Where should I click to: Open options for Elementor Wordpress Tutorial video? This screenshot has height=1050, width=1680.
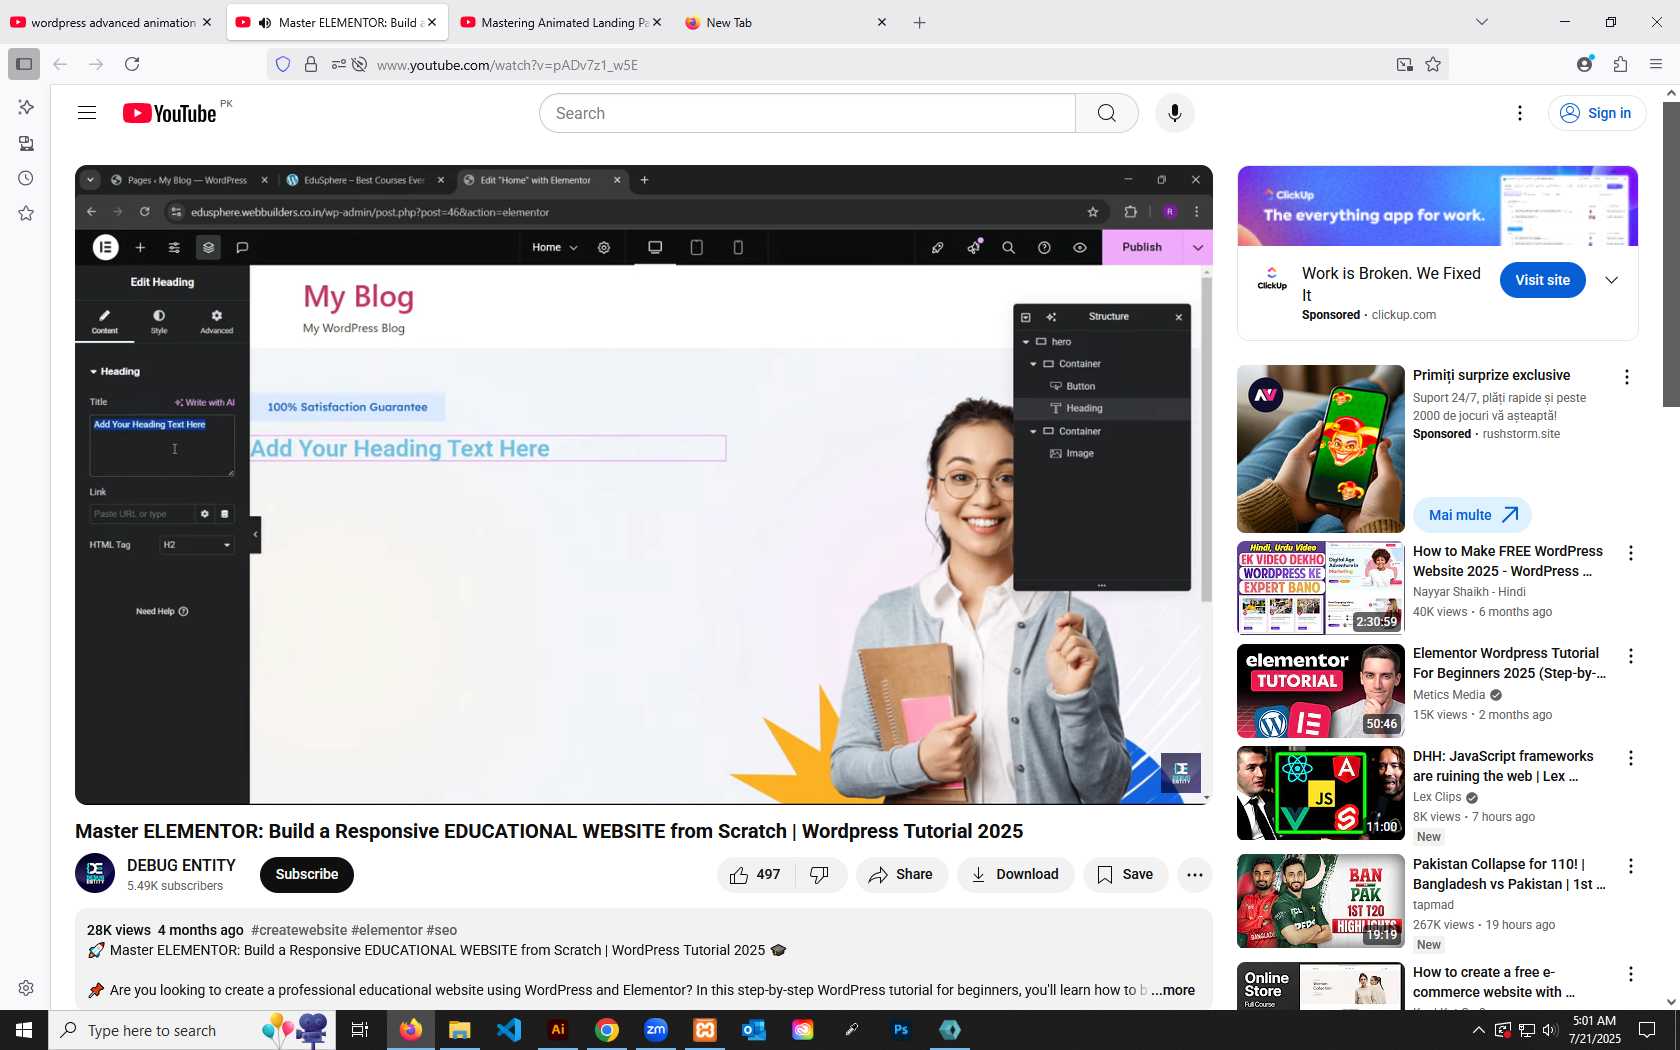pyautogui.click(x=1630, y=656)
